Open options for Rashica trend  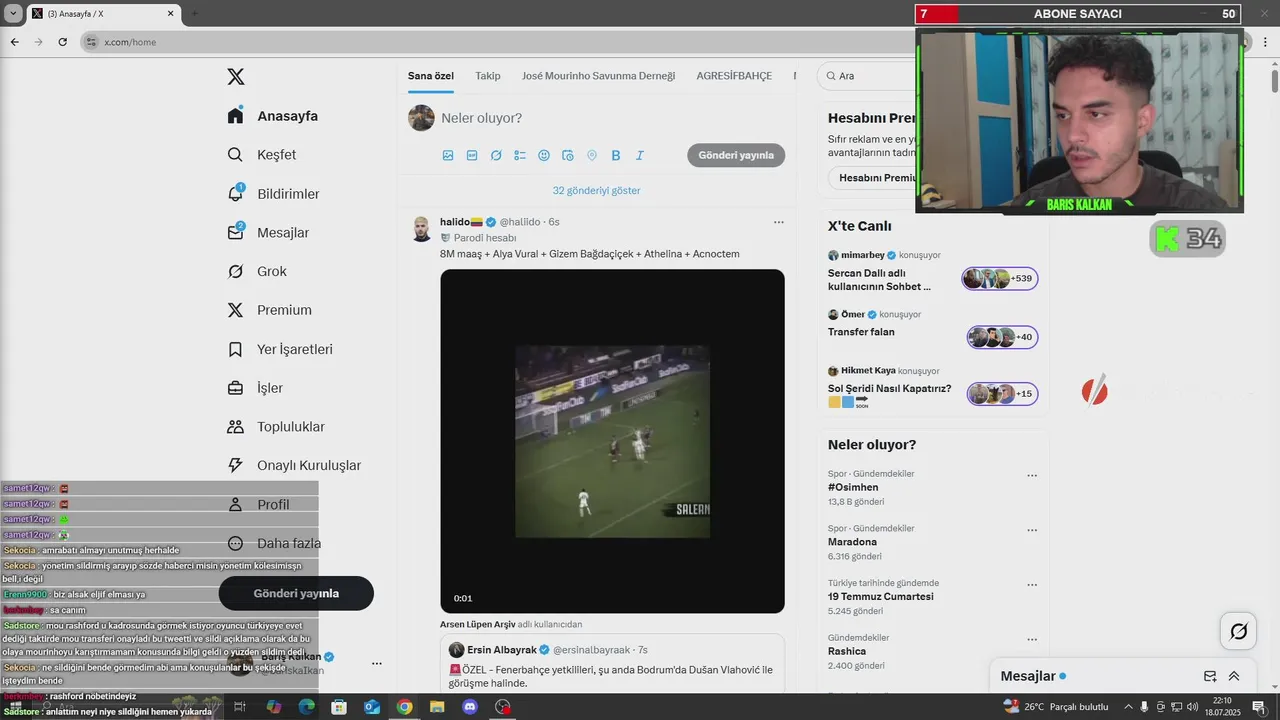tap(1032, 639)
